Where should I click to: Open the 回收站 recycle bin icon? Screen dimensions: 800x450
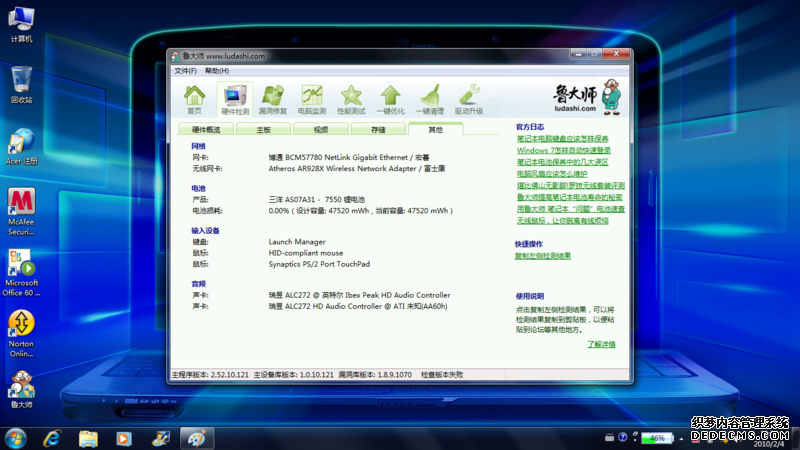coord(21,85)
